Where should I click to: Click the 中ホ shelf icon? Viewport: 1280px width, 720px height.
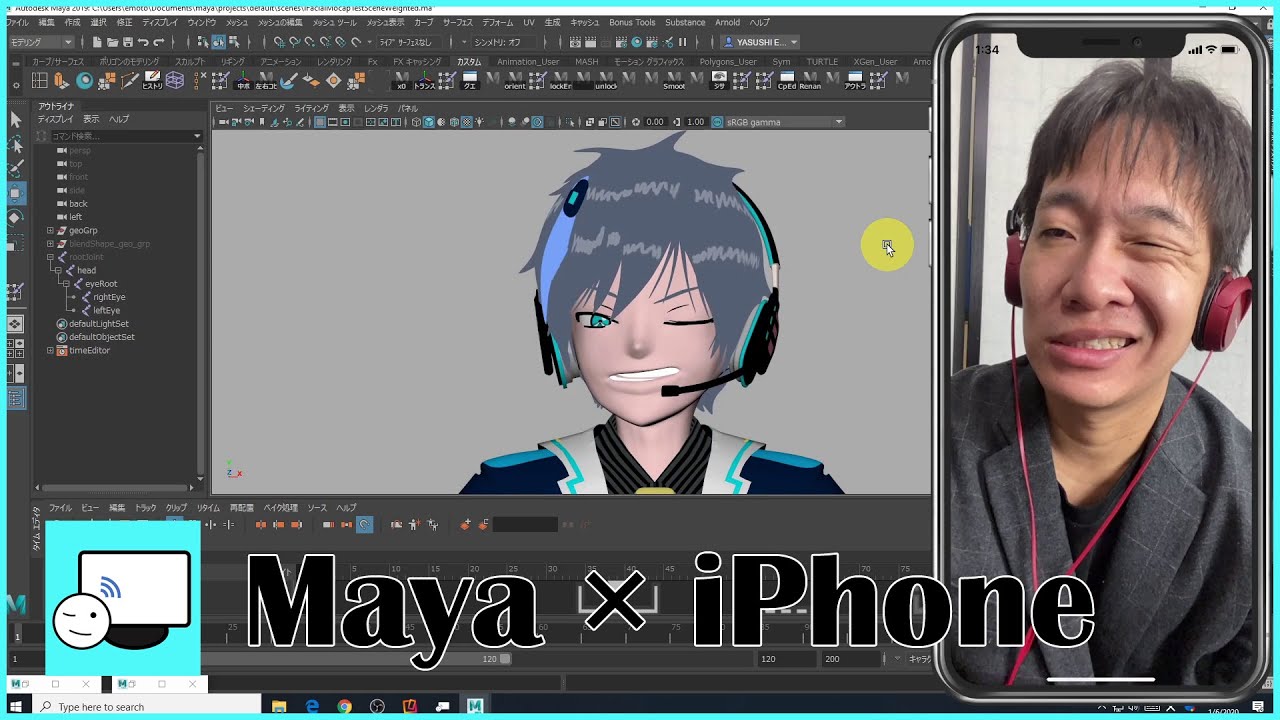[x=243, y=80]
